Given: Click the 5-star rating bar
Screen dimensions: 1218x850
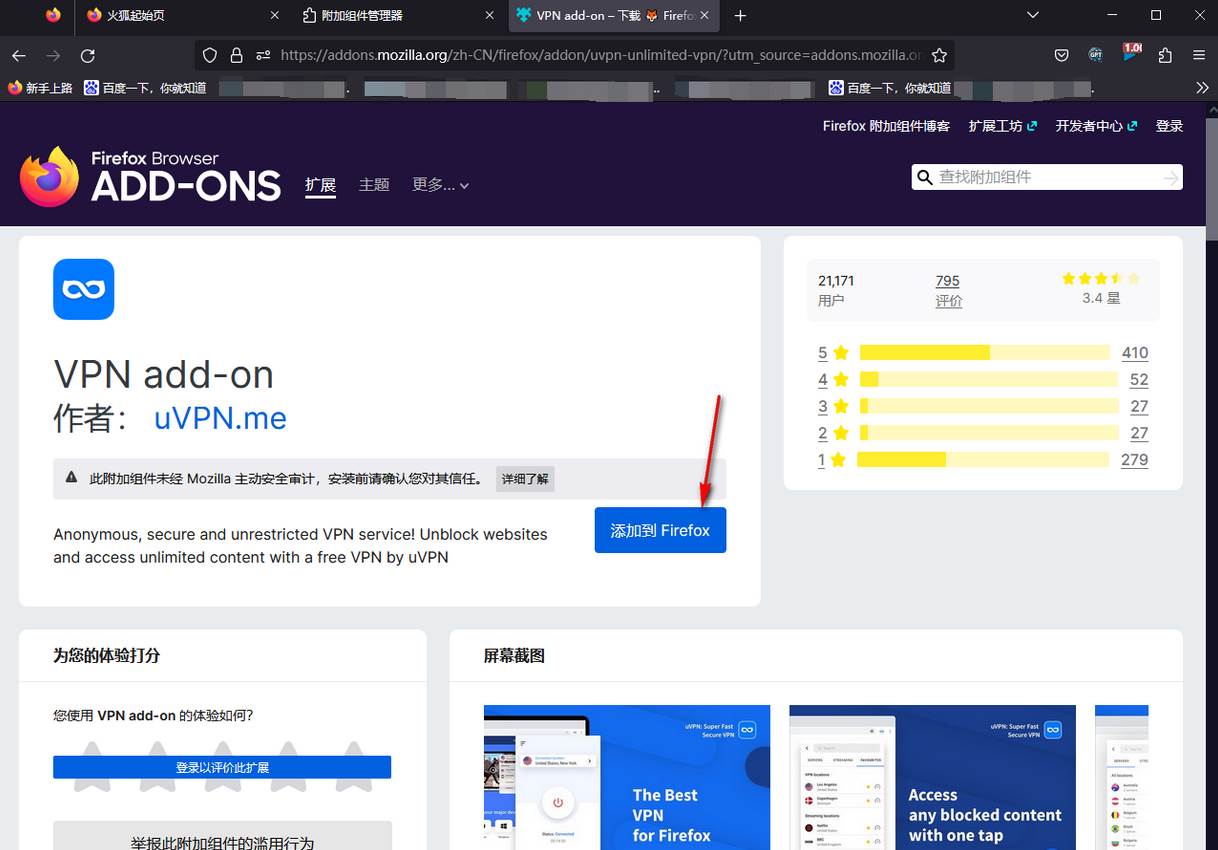Looking at the screenshot, I should coord(985,353).
